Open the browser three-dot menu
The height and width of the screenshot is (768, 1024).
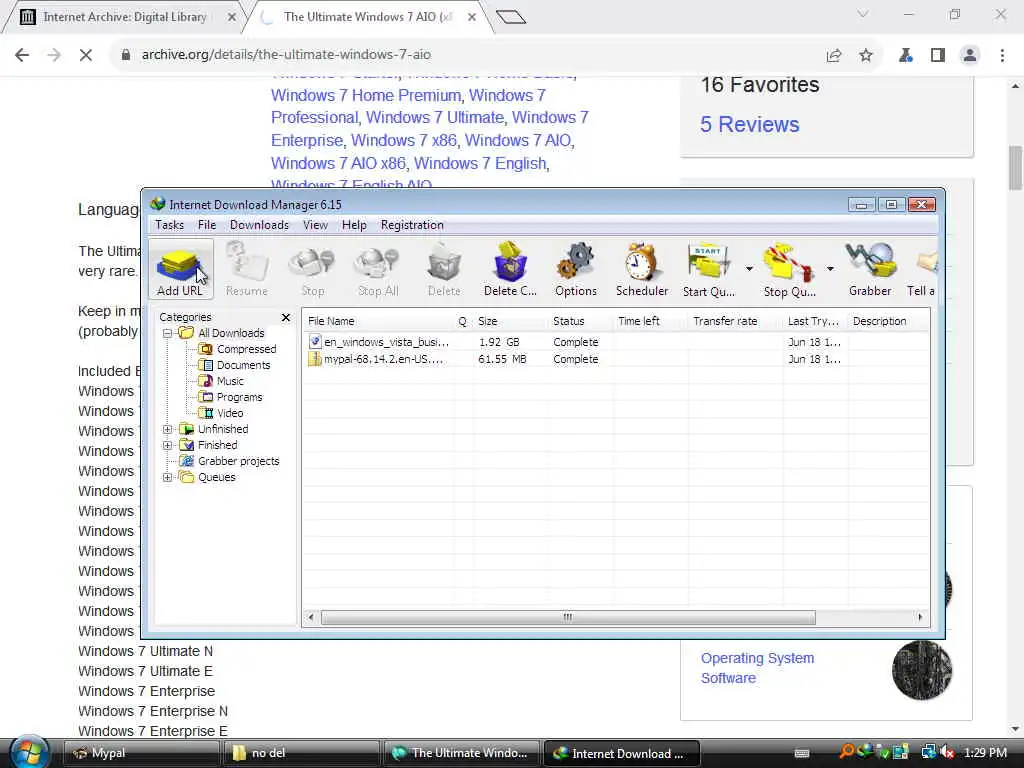coord(1002,56)
